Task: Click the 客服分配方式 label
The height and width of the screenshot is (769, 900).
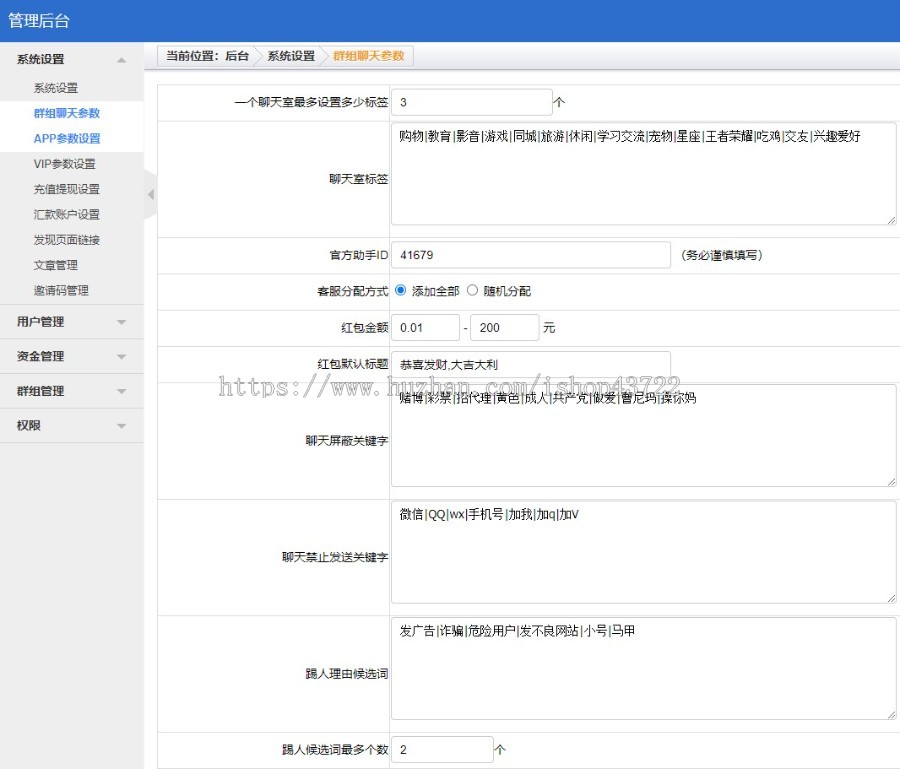Action: pos(352,291)
